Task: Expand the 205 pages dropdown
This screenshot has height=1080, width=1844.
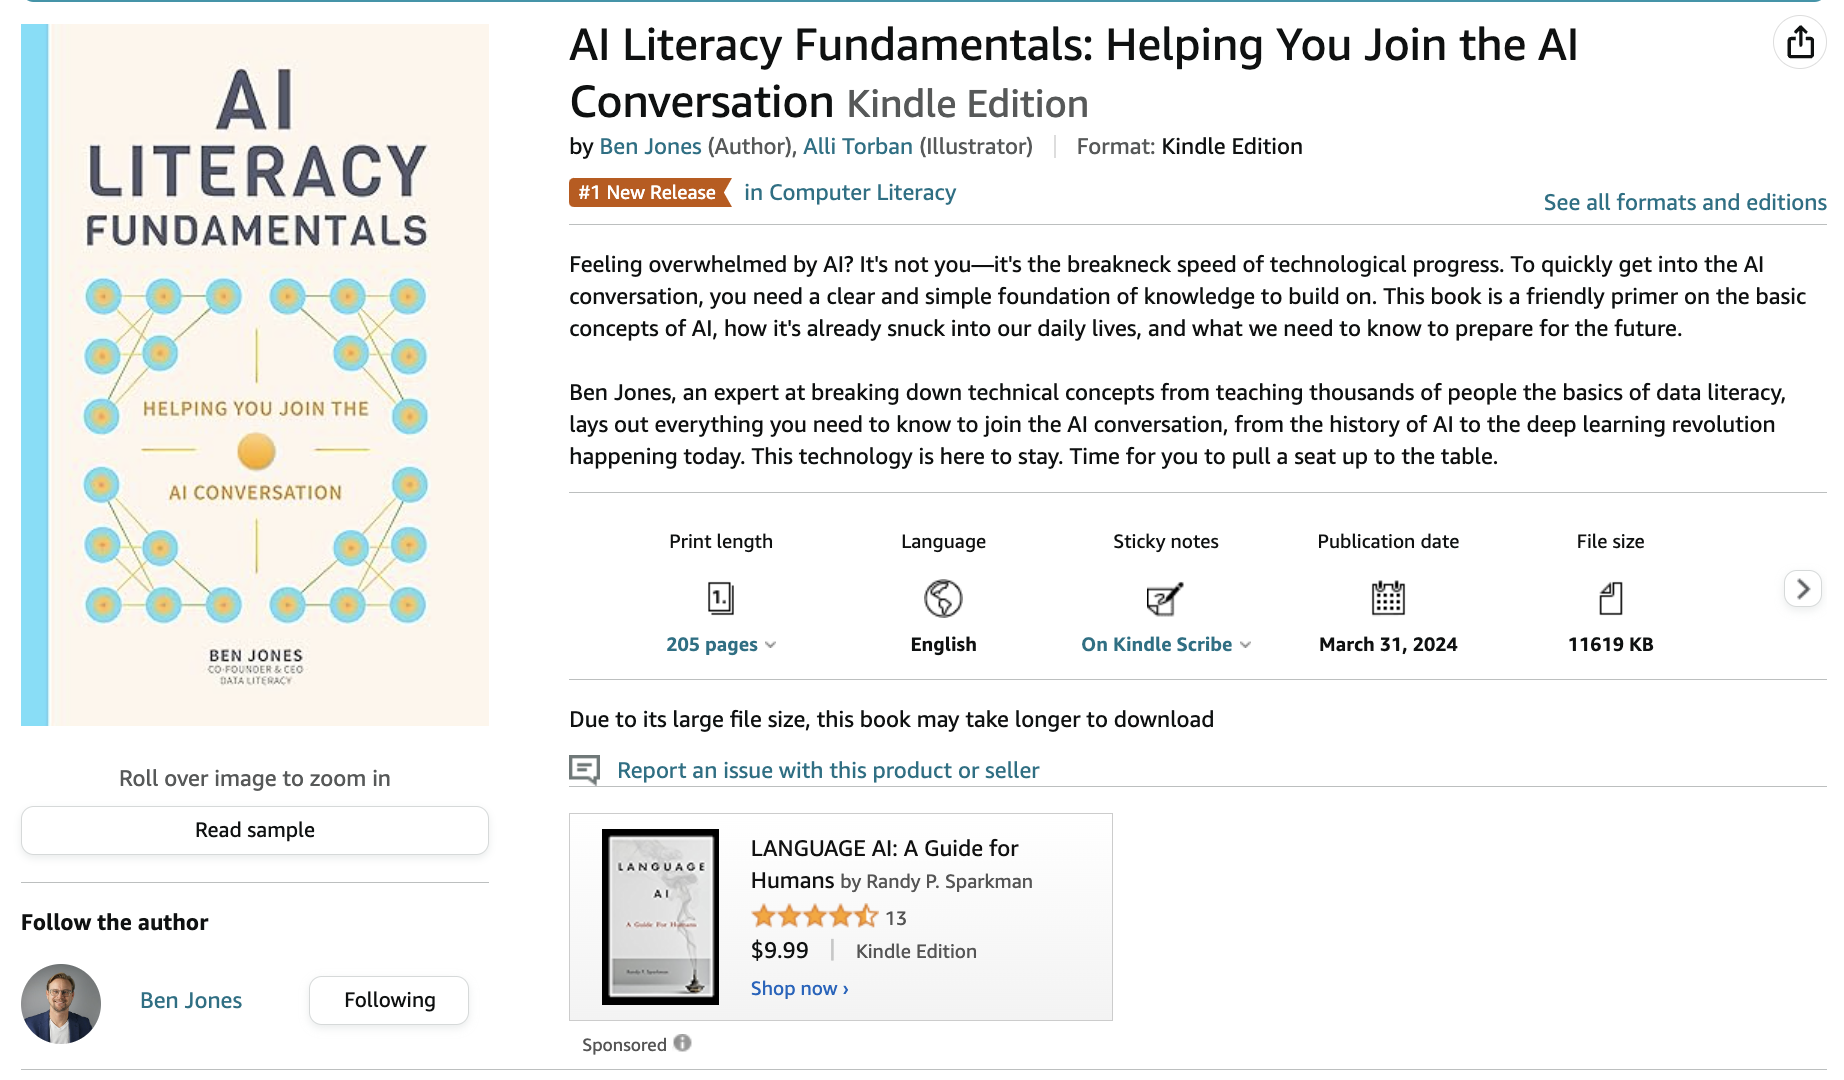Action: point(720,644)
